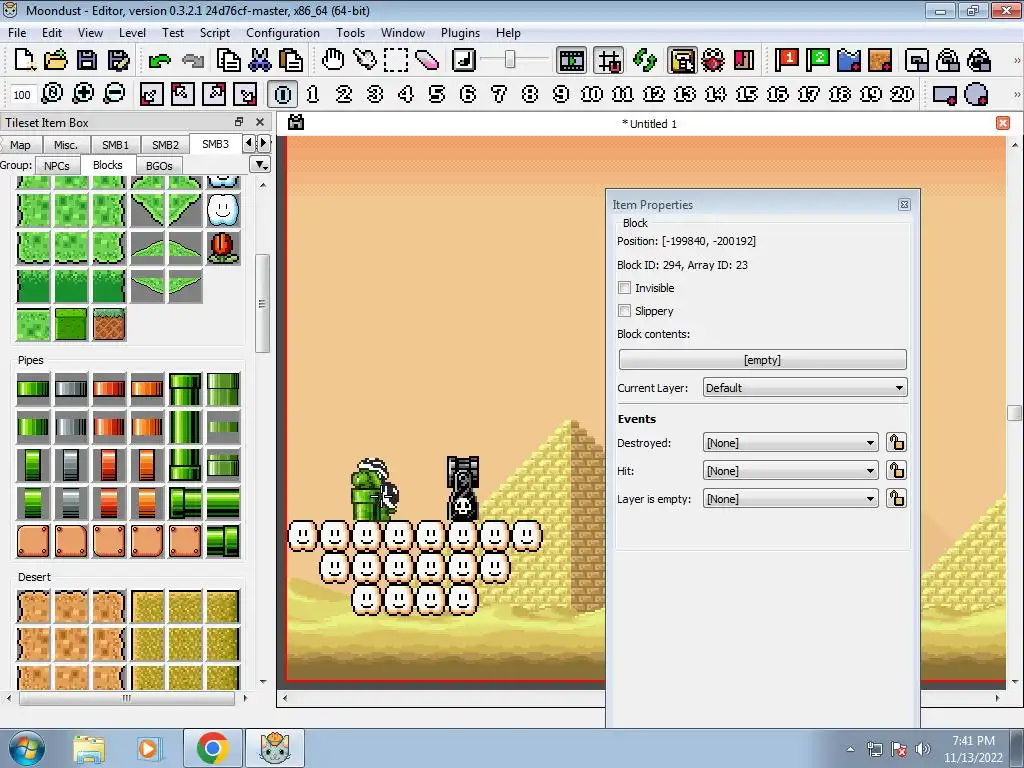Click the button beside Destroyed event
The height and width of the screenshot is (768, 1024).
pyautogui.click(x=896, y=443)
